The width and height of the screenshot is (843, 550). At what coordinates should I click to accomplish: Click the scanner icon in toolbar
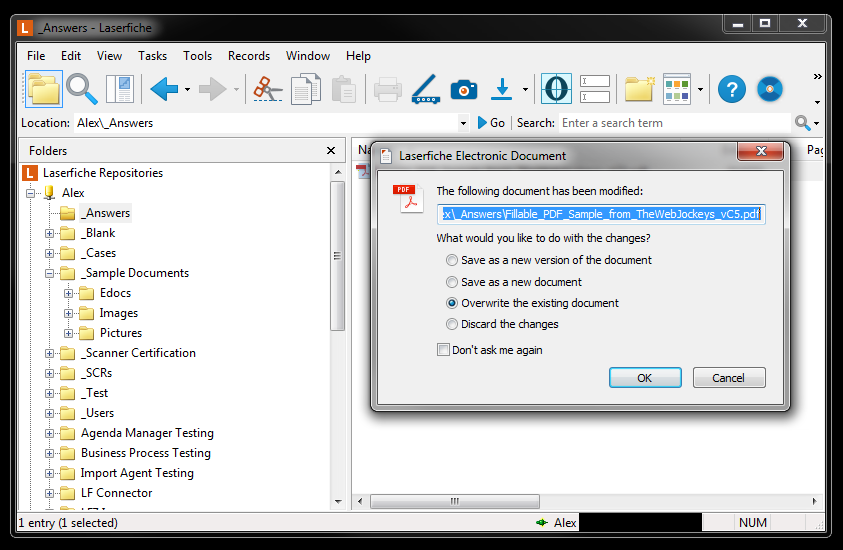tap(426, 89)
